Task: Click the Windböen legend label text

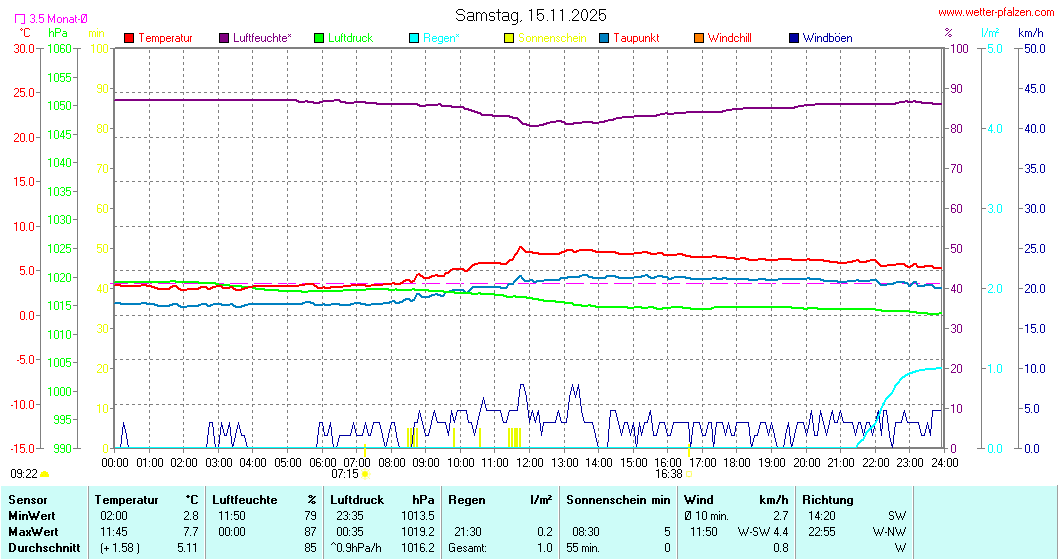Action: pos(827,38)
